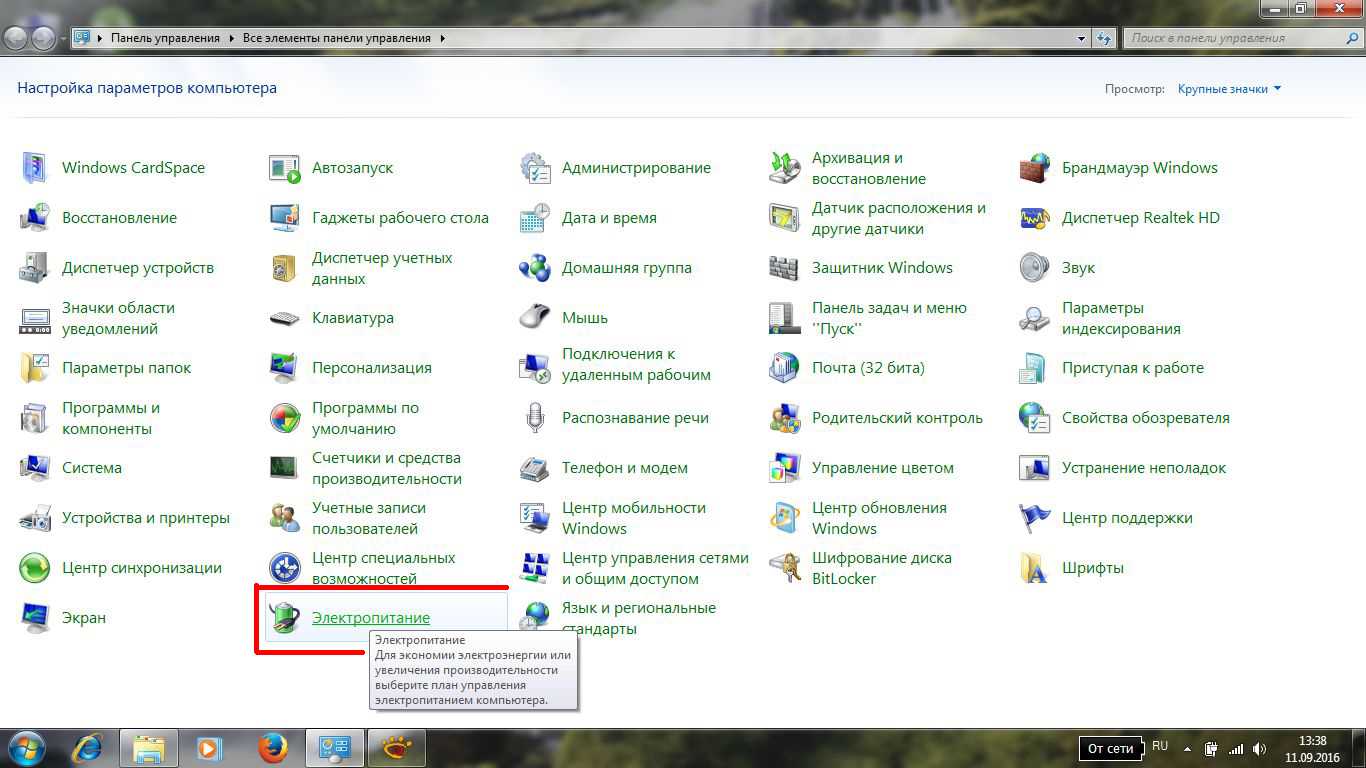The height and width of the screenshot is (768, 1366).
Task: Open the Шрифты fonts folder icon
Action: point(1035,568)
